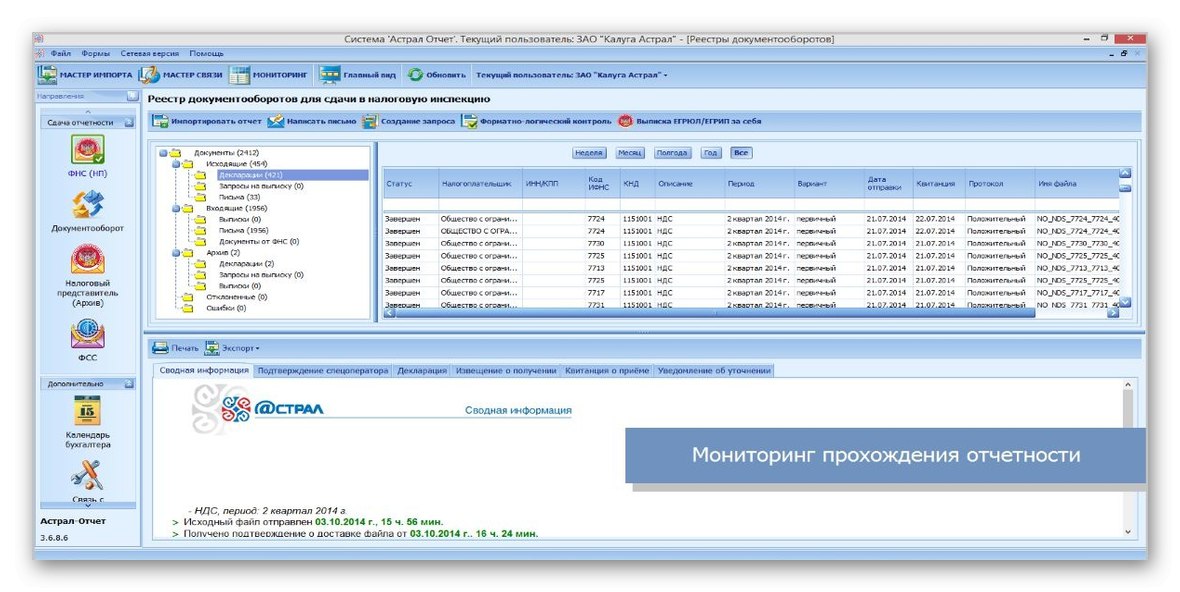Click the Связь с tools icon
Viewport: 1180px width, 592px height.
click(87, 481)
